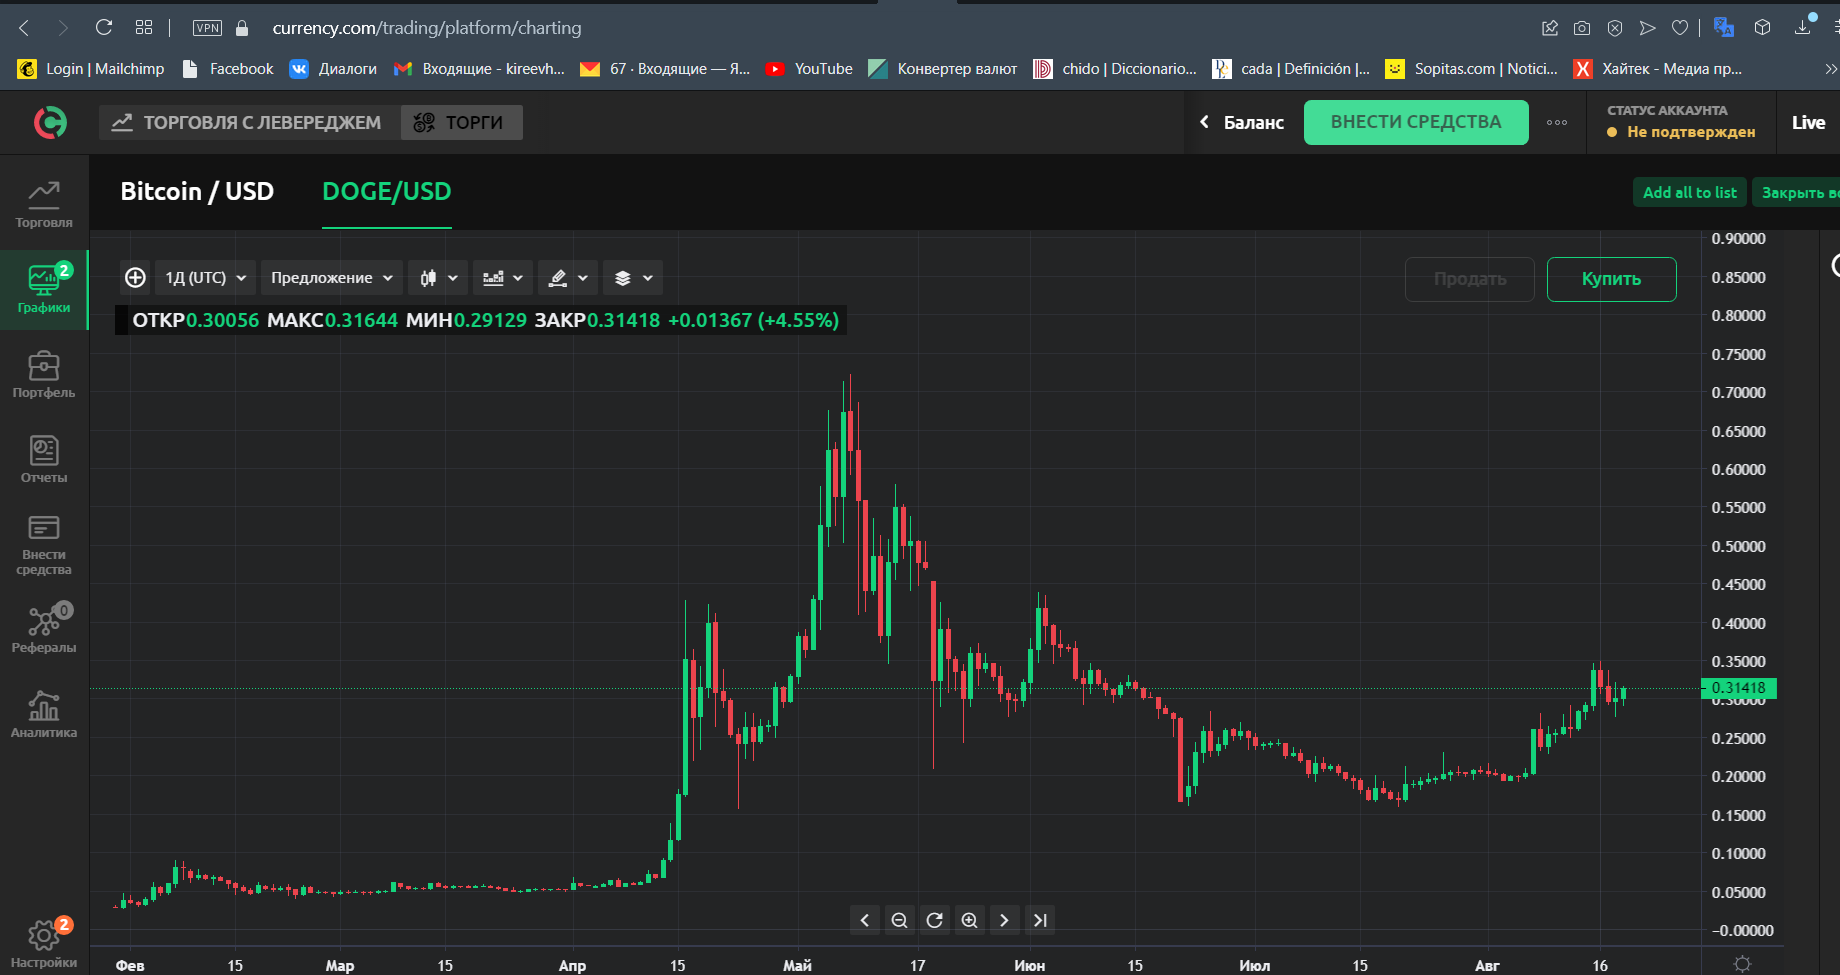The image size is (1840, 975).
Task: Open the Конвертер валют bookmark
Action: coord(943,69)
